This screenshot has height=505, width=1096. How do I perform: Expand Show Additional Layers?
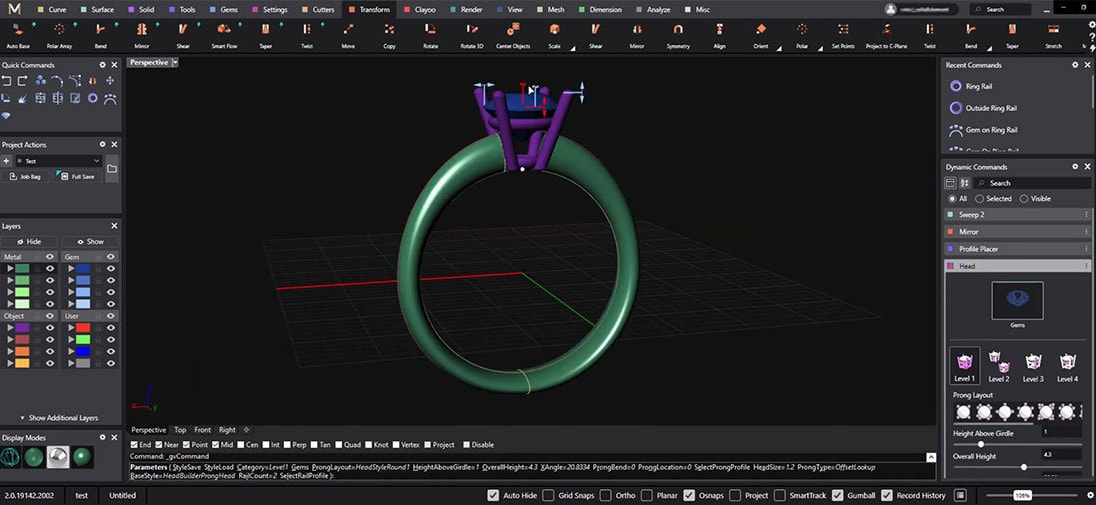[x=61, y=418]
